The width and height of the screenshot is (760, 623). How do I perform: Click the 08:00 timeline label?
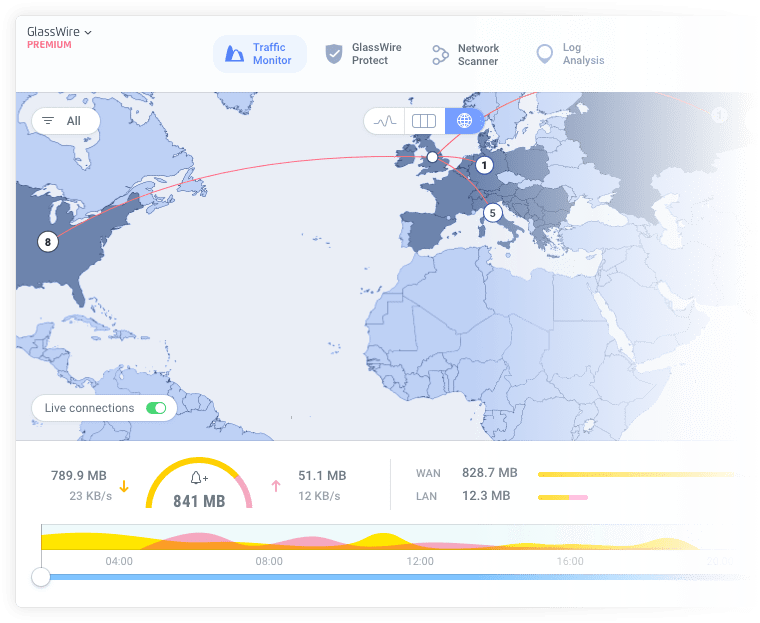point(269,561)
